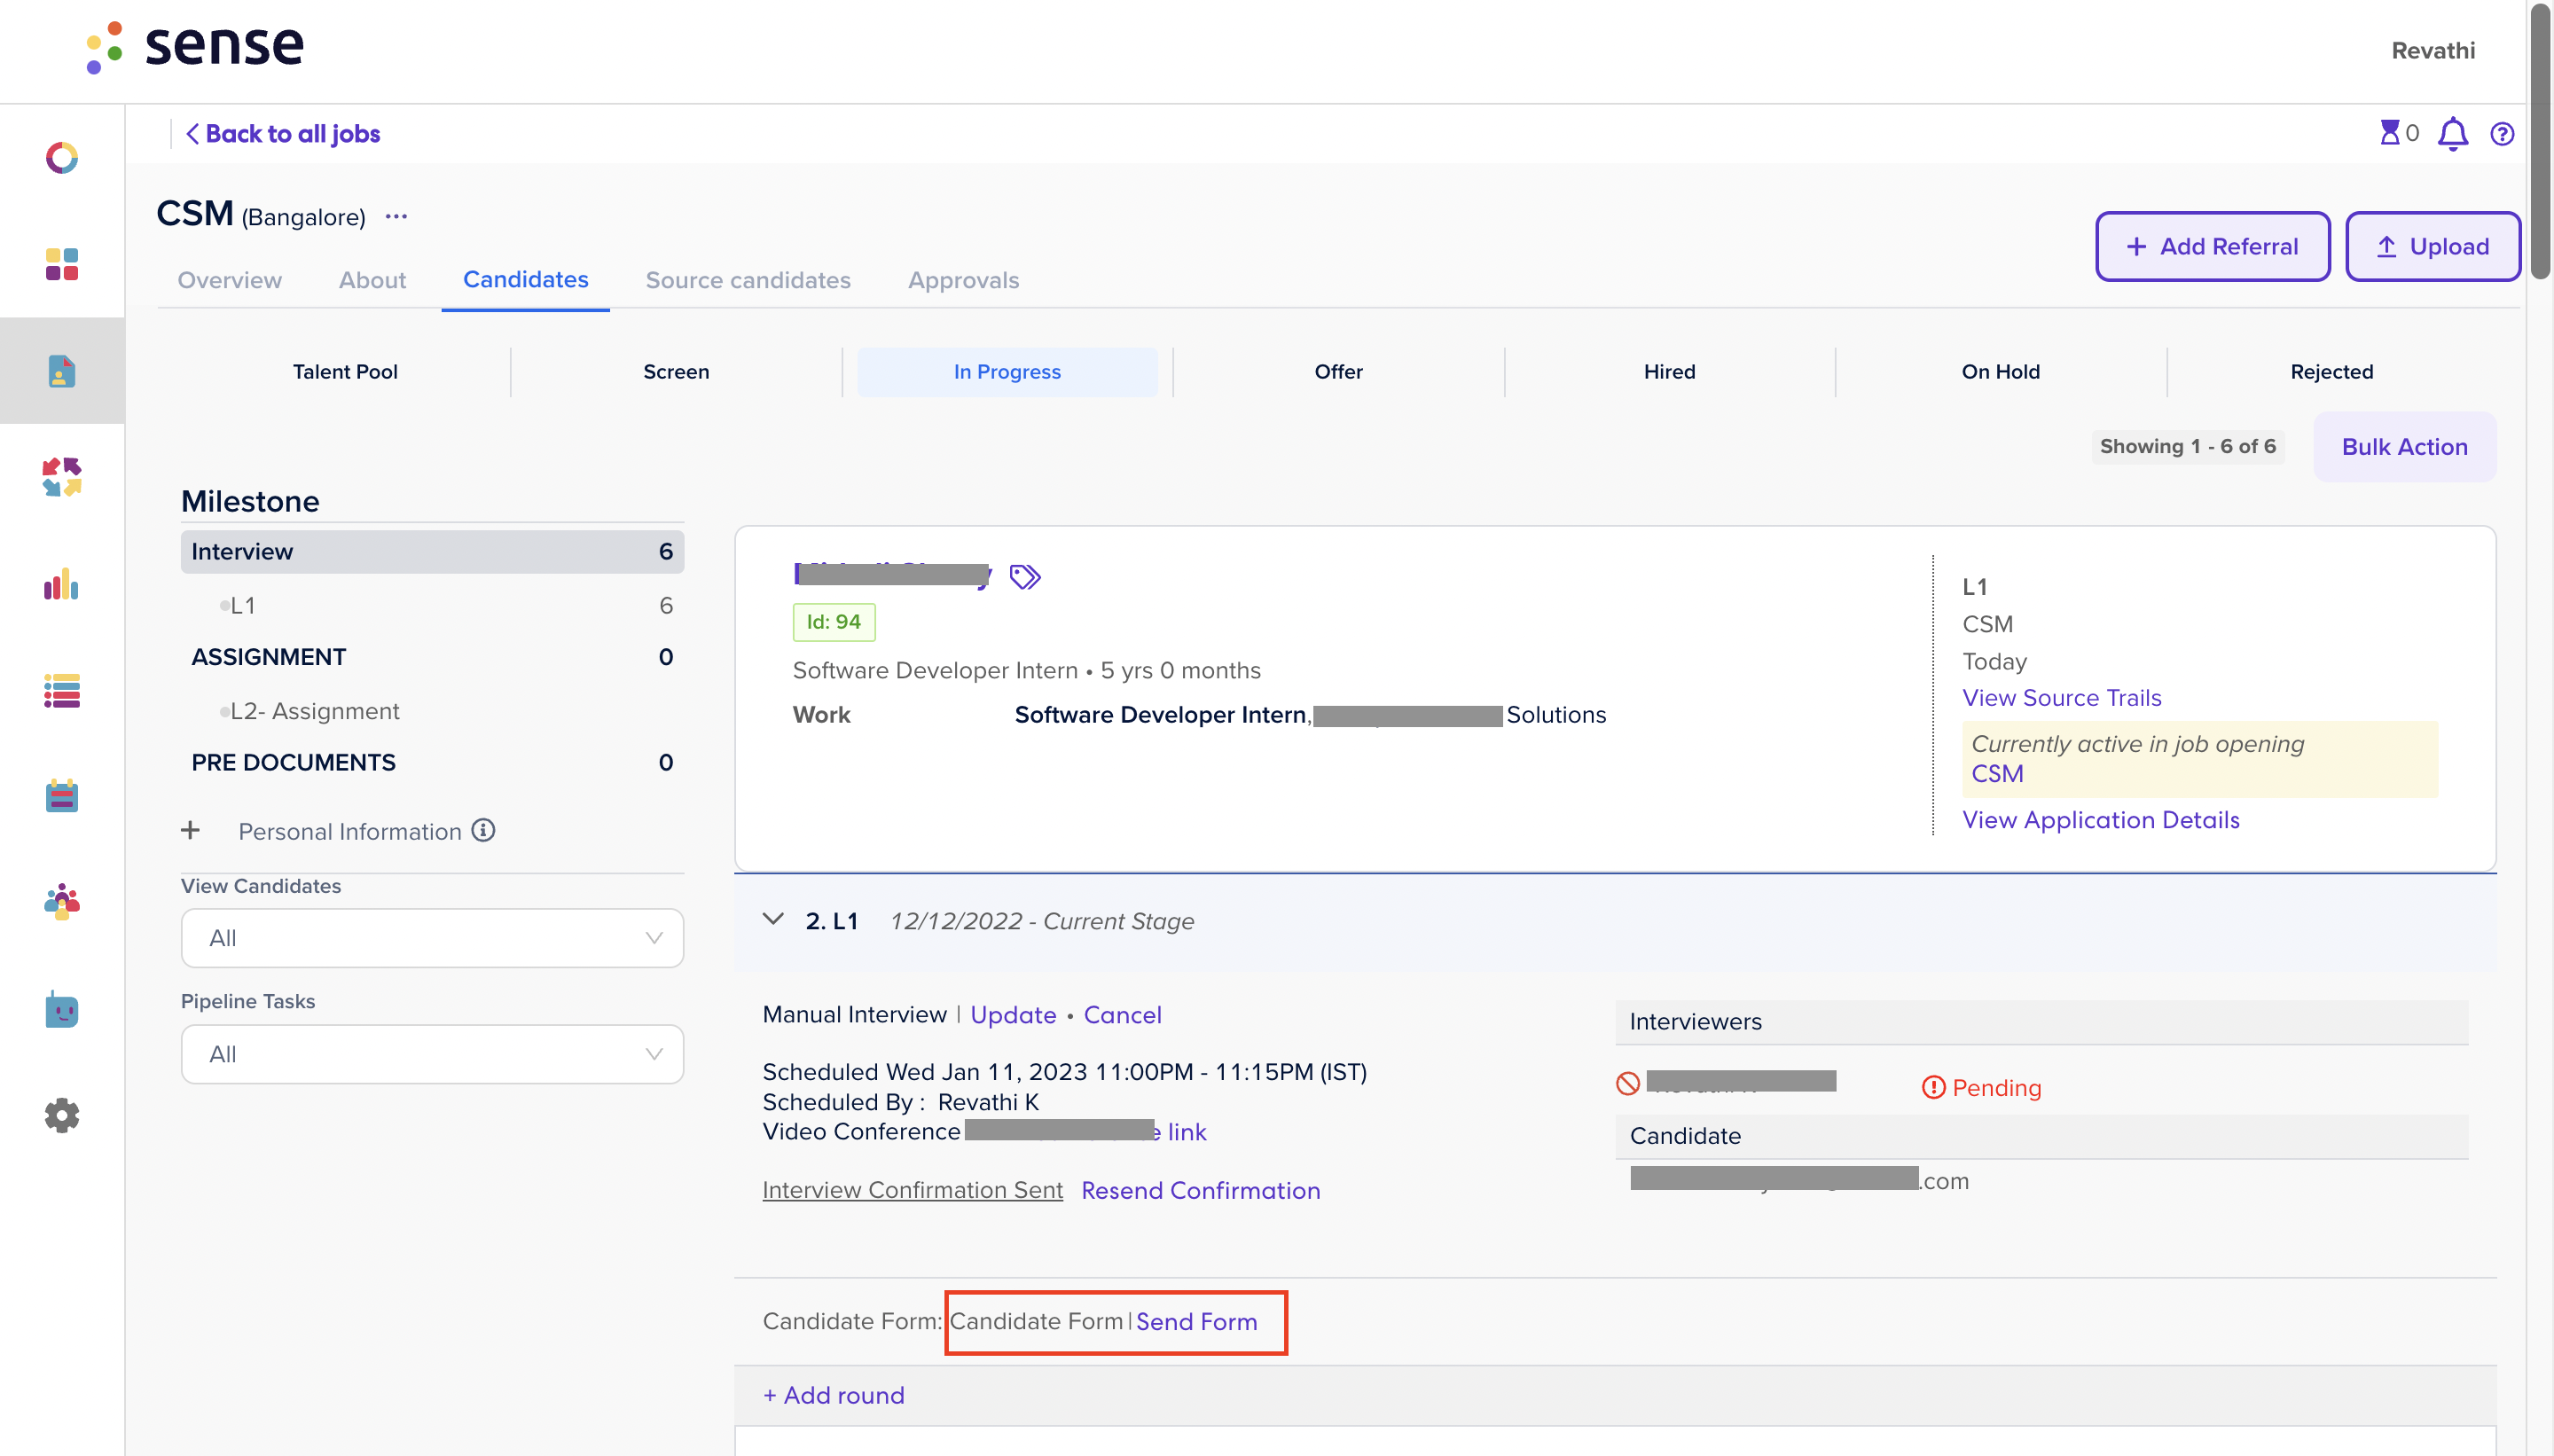This screenshot has height=1456, width=2554.
Task: Open the people group sidebar icon
Action: tap(62, 902)
